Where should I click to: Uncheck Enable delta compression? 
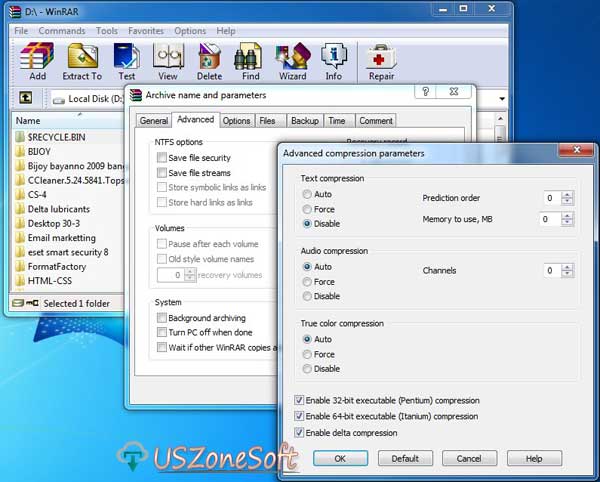coord(299,433)
